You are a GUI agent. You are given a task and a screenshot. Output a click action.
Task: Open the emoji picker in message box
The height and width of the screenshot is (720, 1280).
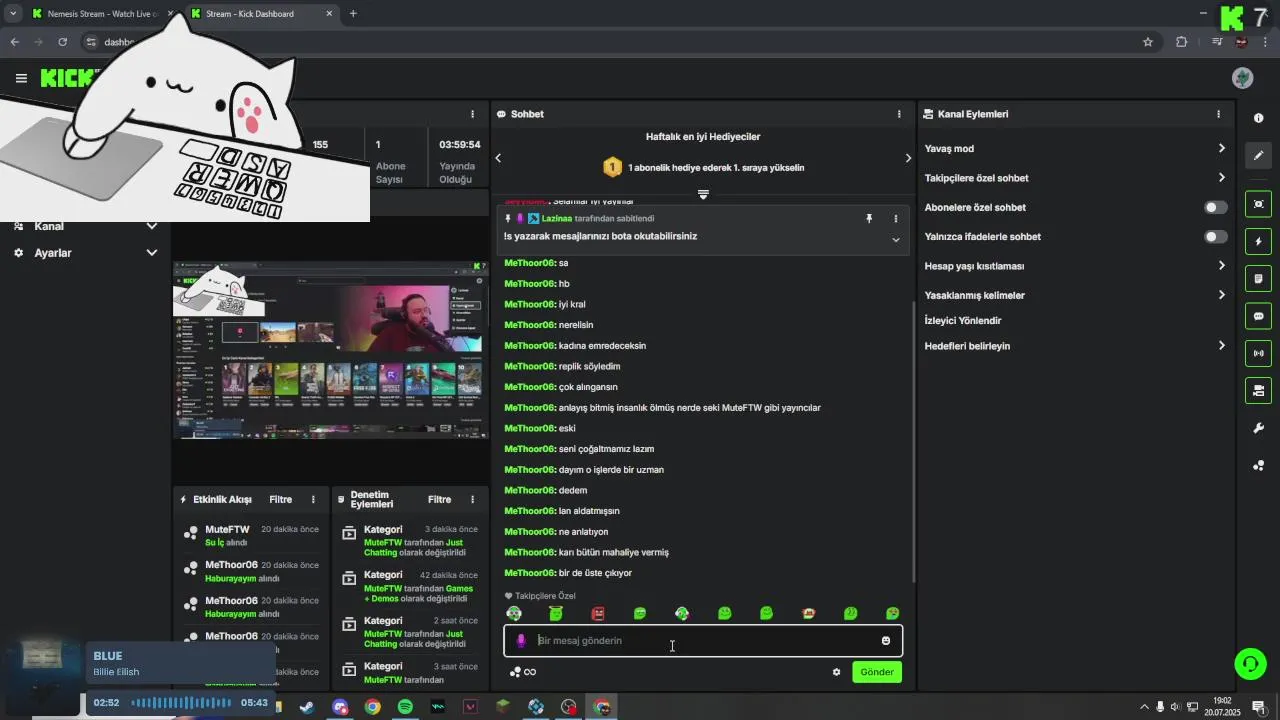pos(885,641)
